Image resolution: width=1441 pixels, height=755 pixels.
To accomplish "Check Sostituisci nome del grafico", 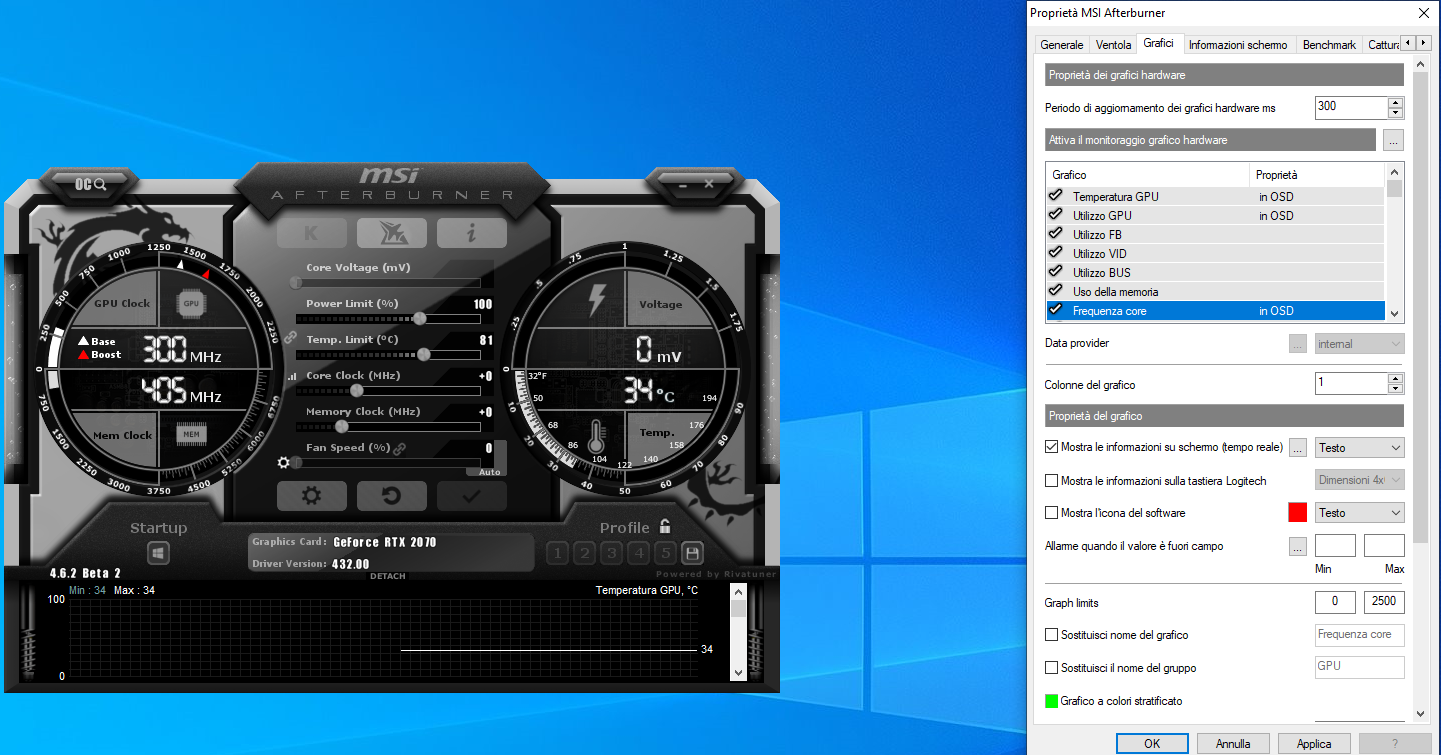I will pos(1051,635).
